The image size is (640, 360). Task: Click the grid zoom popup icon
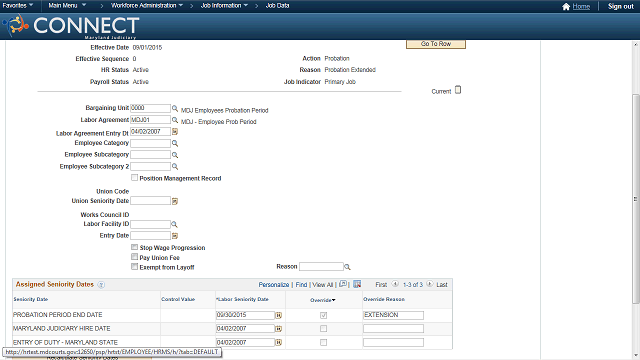coord(343,284)
